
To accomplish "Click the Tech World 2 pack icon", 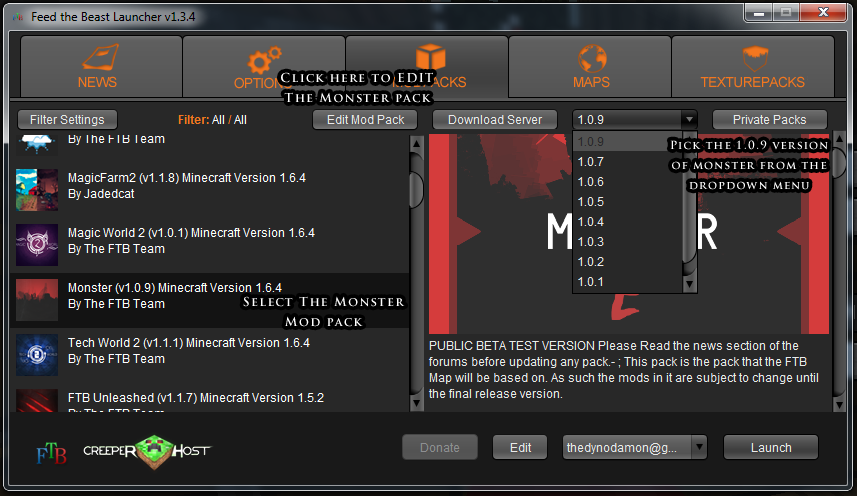I will [37, 355].
